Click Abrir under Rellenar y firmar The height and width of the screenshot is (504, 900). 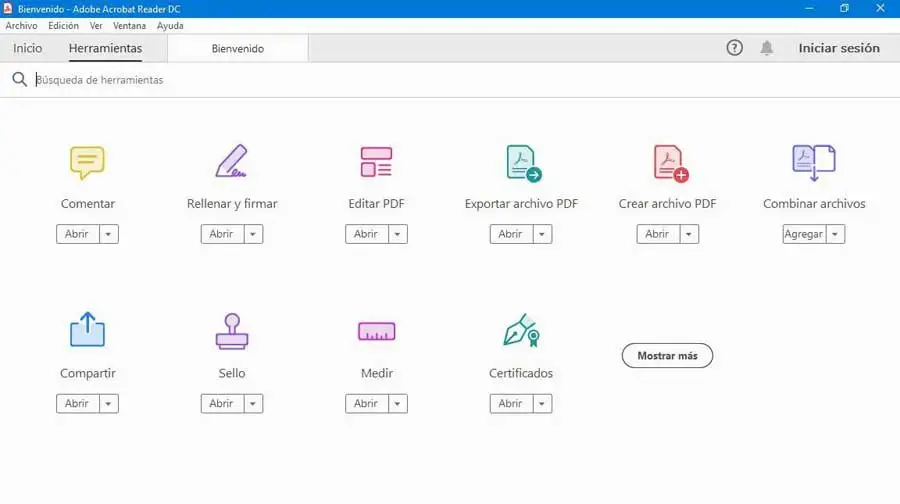click(222, 234)
